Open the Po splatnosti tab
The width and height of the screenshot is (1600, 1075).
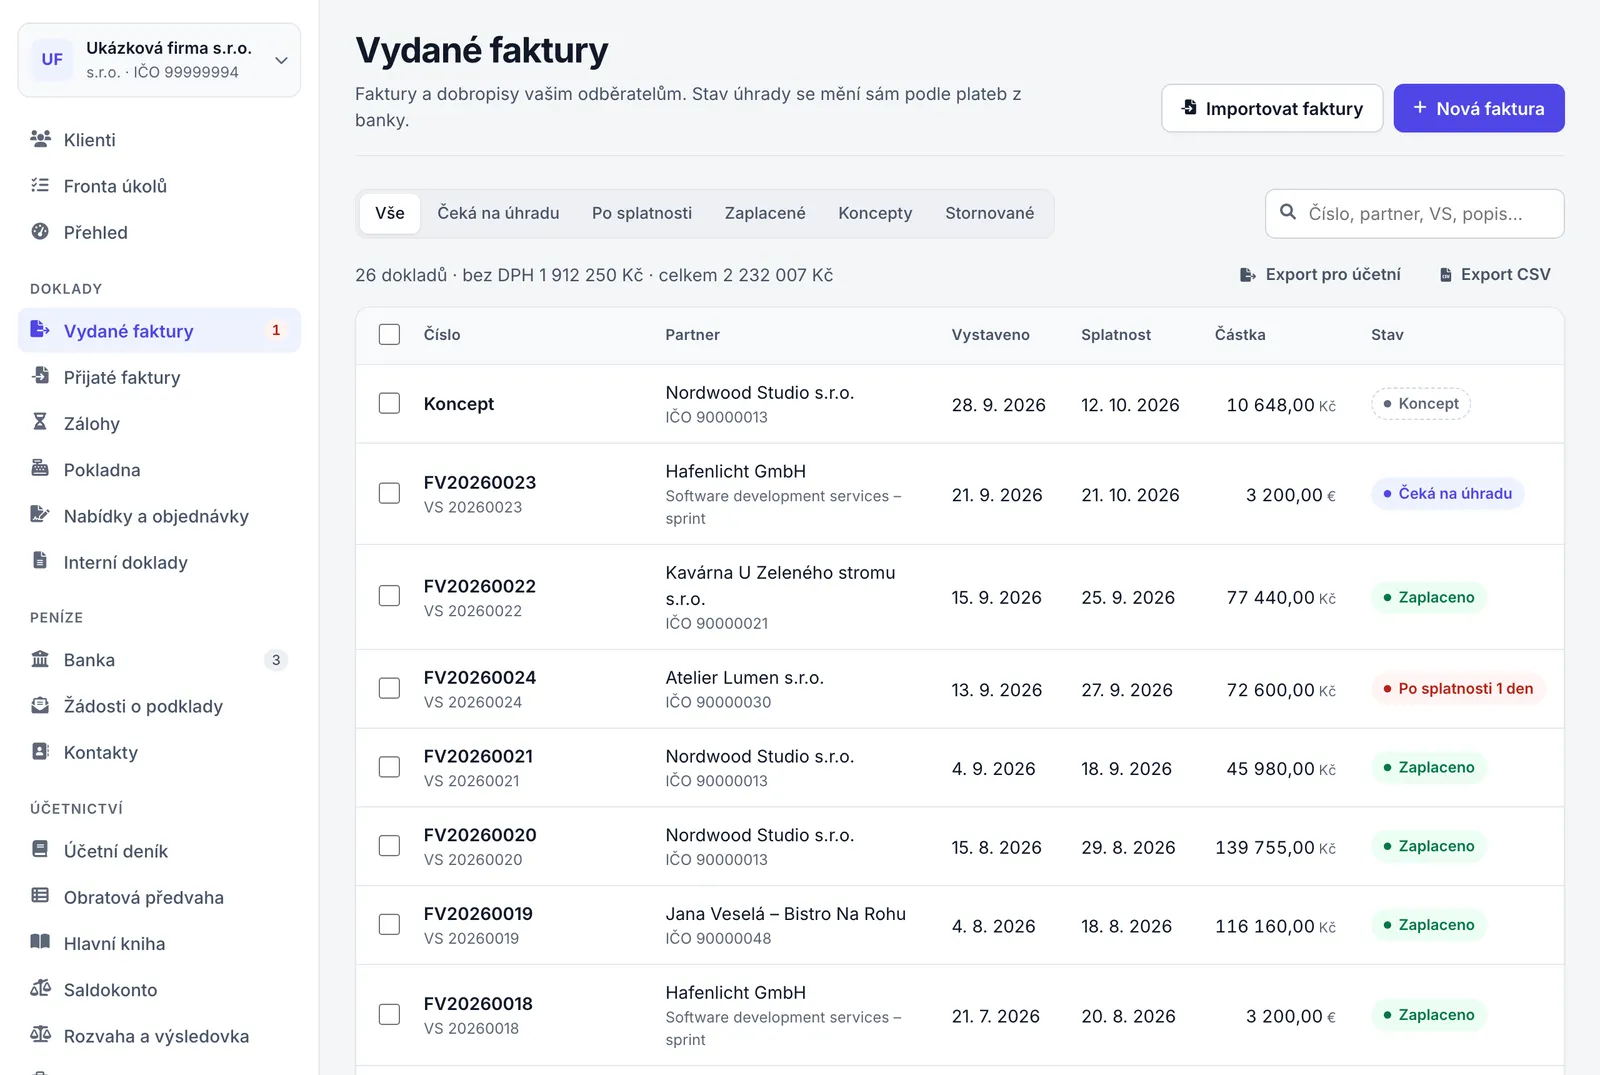pyautogui.click(x=642, y=213)
